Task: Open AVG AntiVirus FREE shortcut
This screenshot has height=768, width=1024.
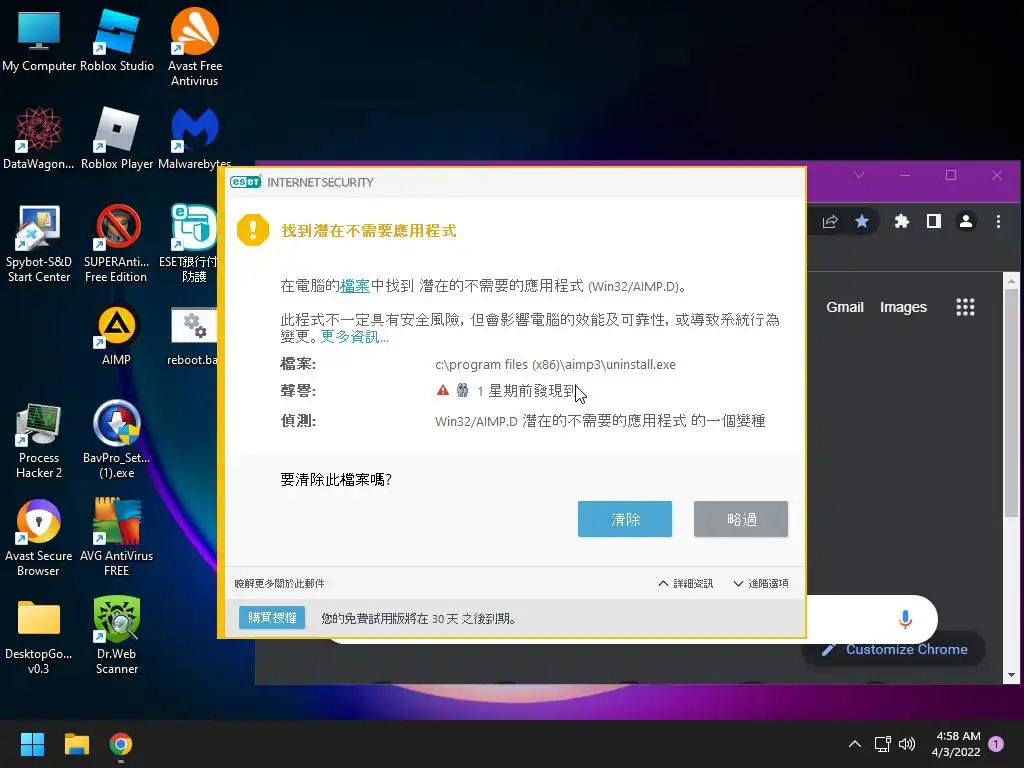Action: 117,539
